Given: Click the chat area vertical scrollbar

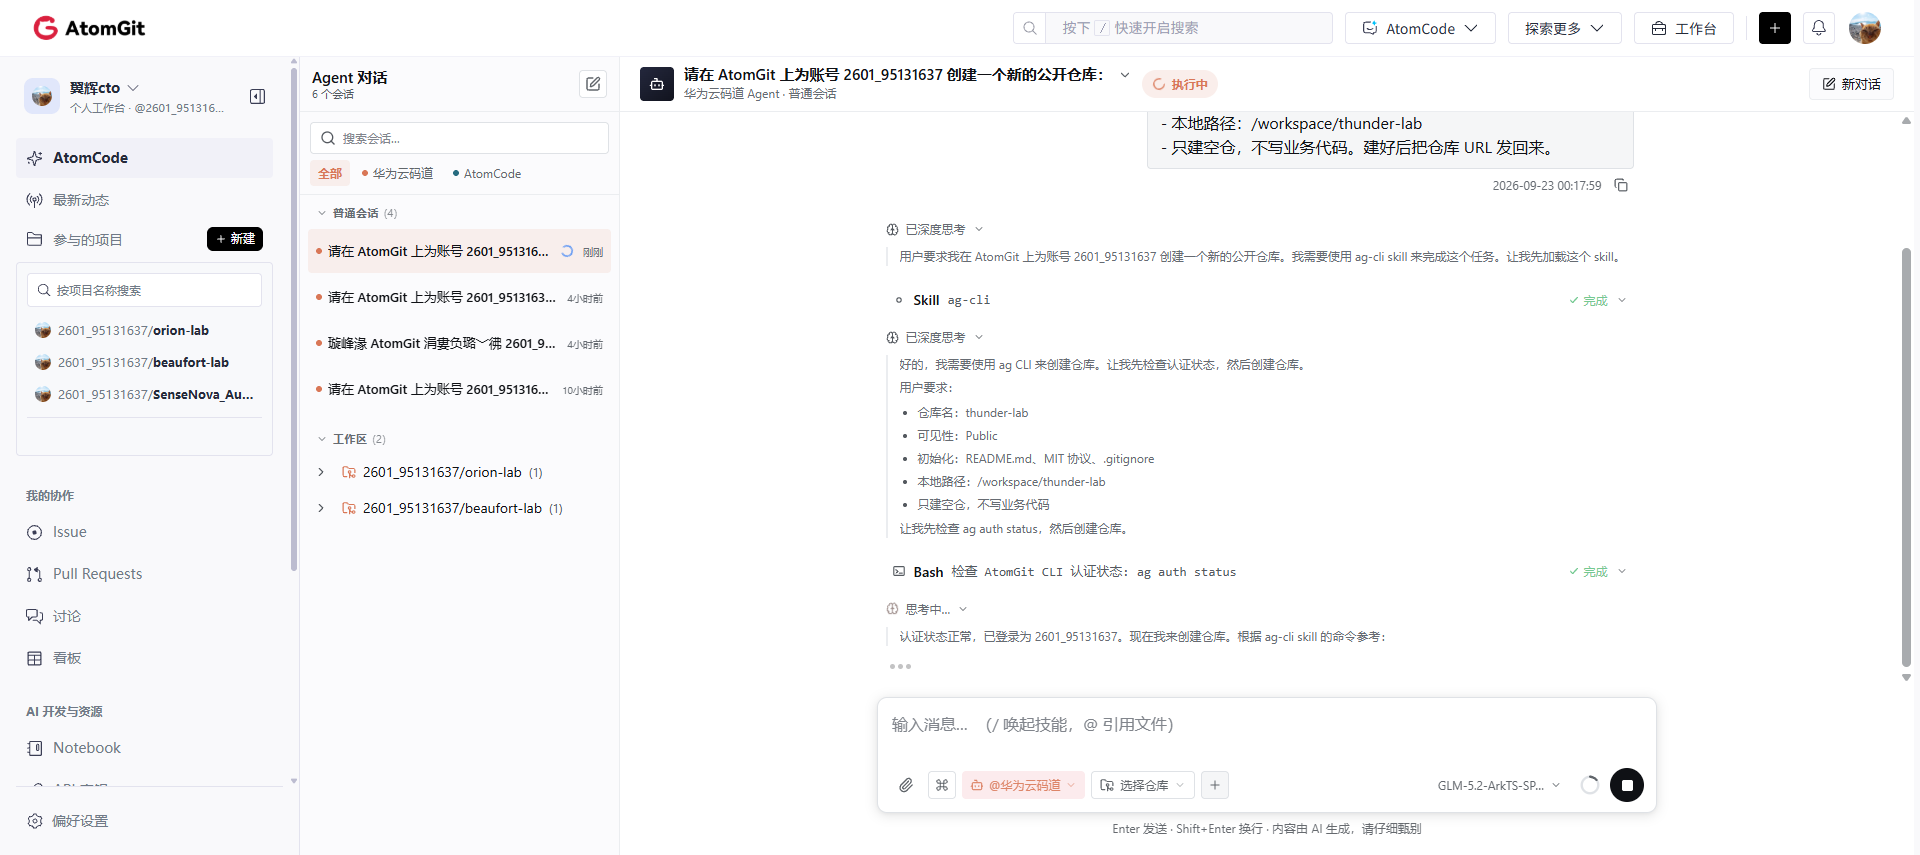Looking at the screenshot, I should coord(1906,456).
